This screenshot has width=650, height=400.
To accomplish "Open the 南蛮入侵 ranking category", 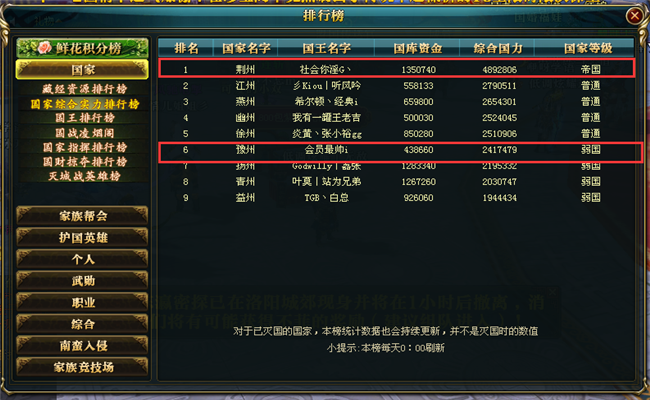I will pos(82,345).
